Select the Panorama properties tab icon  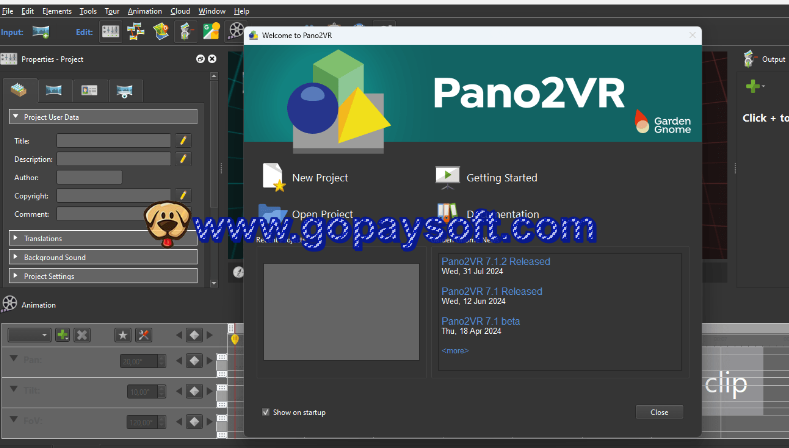pos(54,91)
